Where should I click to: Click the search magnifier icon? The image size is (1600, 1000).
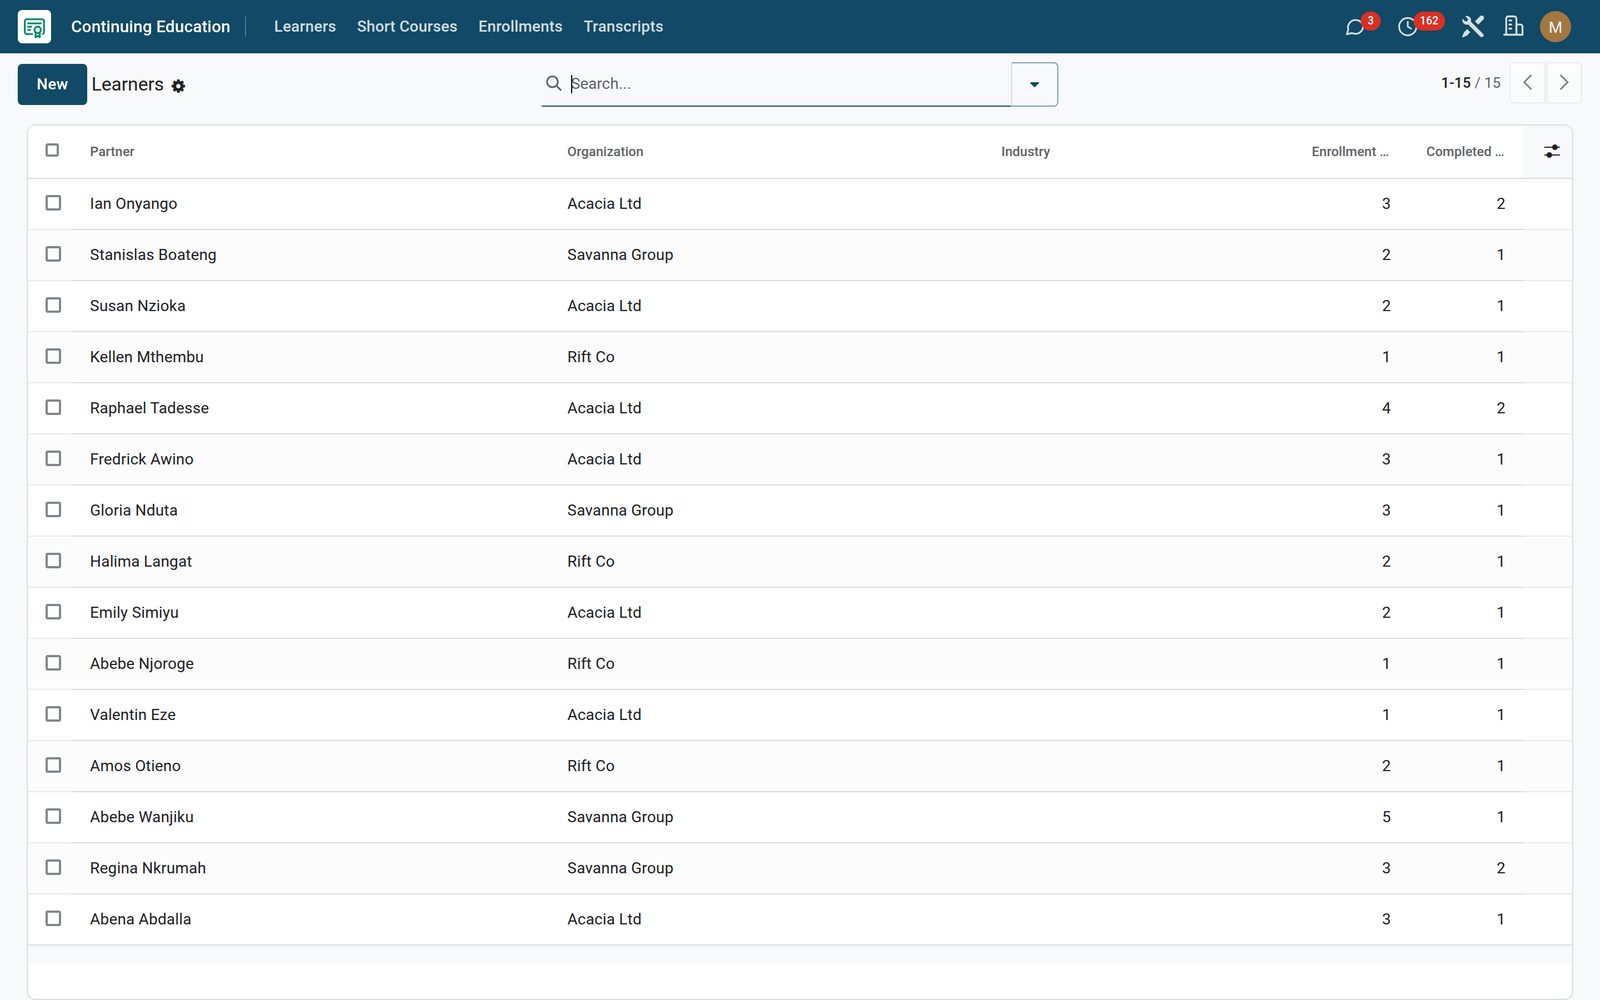pyautogui.click(x=553, y=83)
